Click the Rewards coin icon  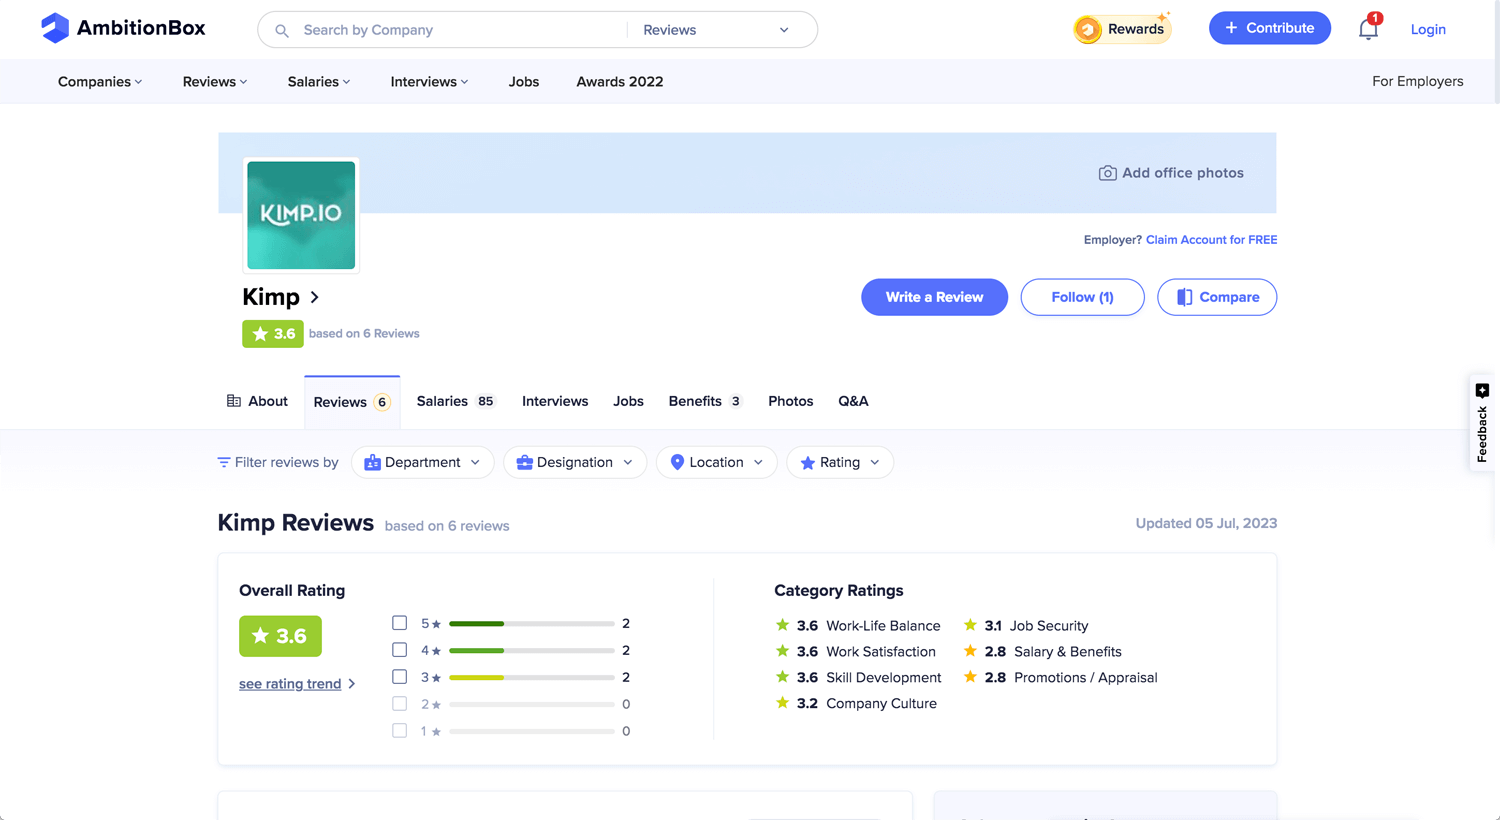1088,29
